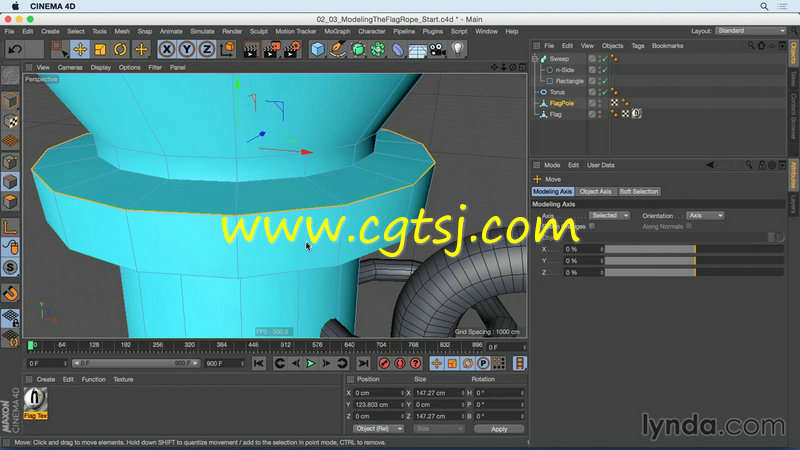The width and height of the screenshot is (800, 450).
Task: Enable the Snap magnet icon
Action: pyautogui.click(x=10, y=293)
